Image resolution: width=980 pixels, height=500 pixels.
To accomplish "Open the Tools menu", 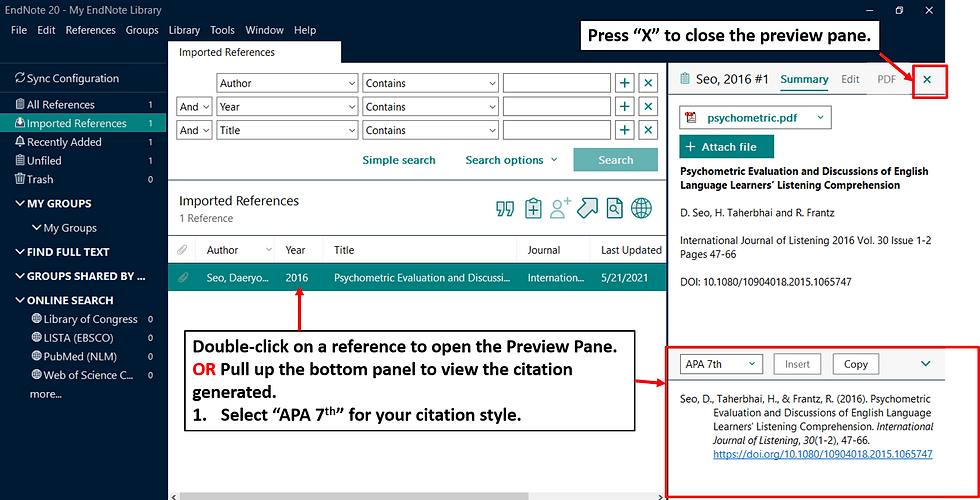I will (x=222, y=30).
